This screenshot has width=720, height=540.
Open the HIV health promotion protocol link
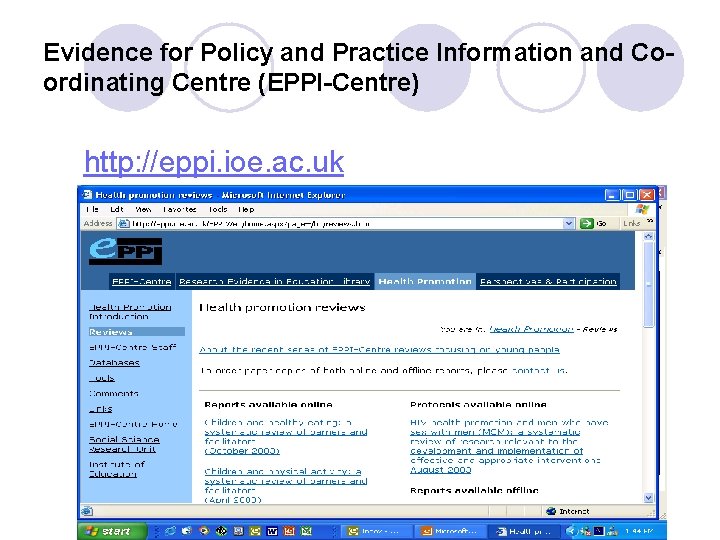[509, 446]
